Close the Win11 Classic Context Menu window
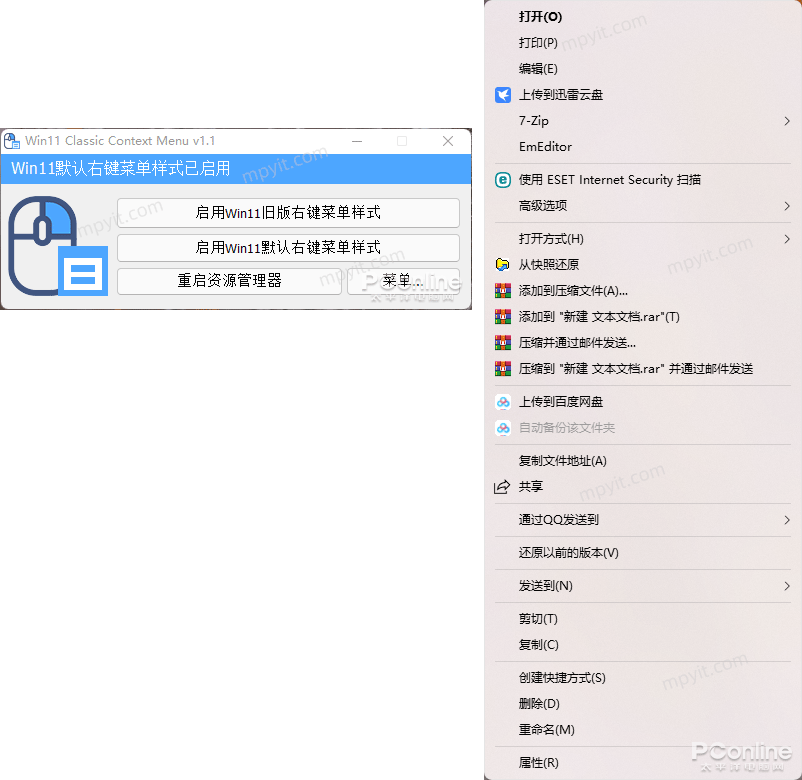The width and height of the screenshot is (802, 780). point(448,141)
